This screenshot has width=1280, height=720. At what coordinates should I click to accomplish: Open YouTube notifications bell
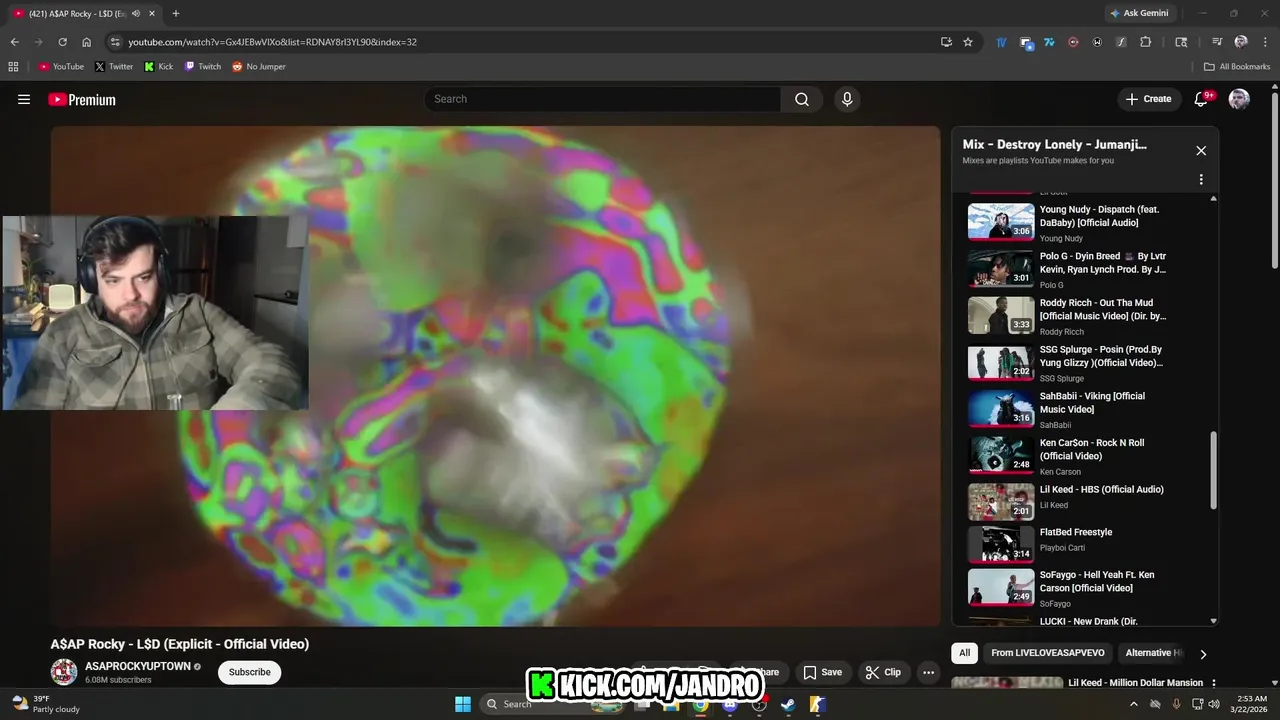coord(1202,99)
